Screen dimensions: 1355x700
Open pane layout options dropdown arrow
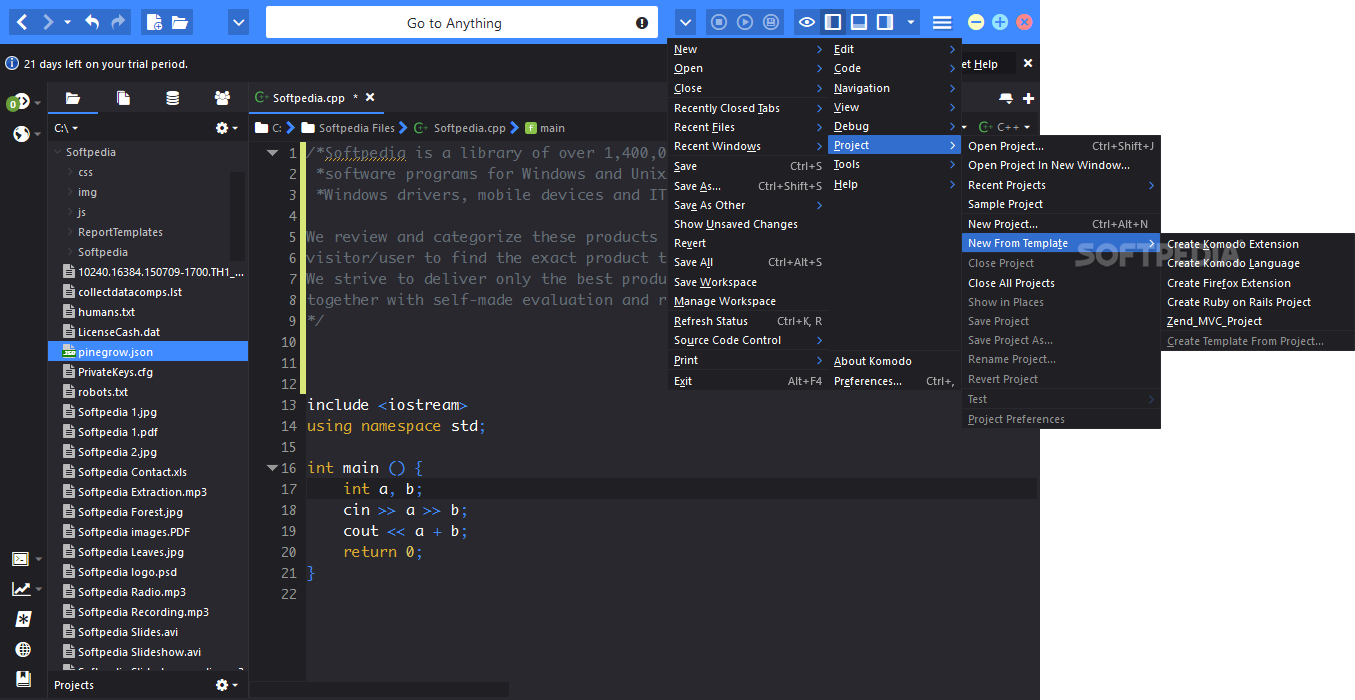(910, 22)
